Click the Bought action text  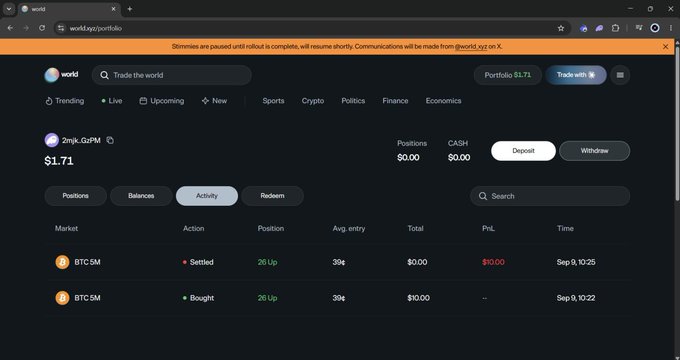202,298
